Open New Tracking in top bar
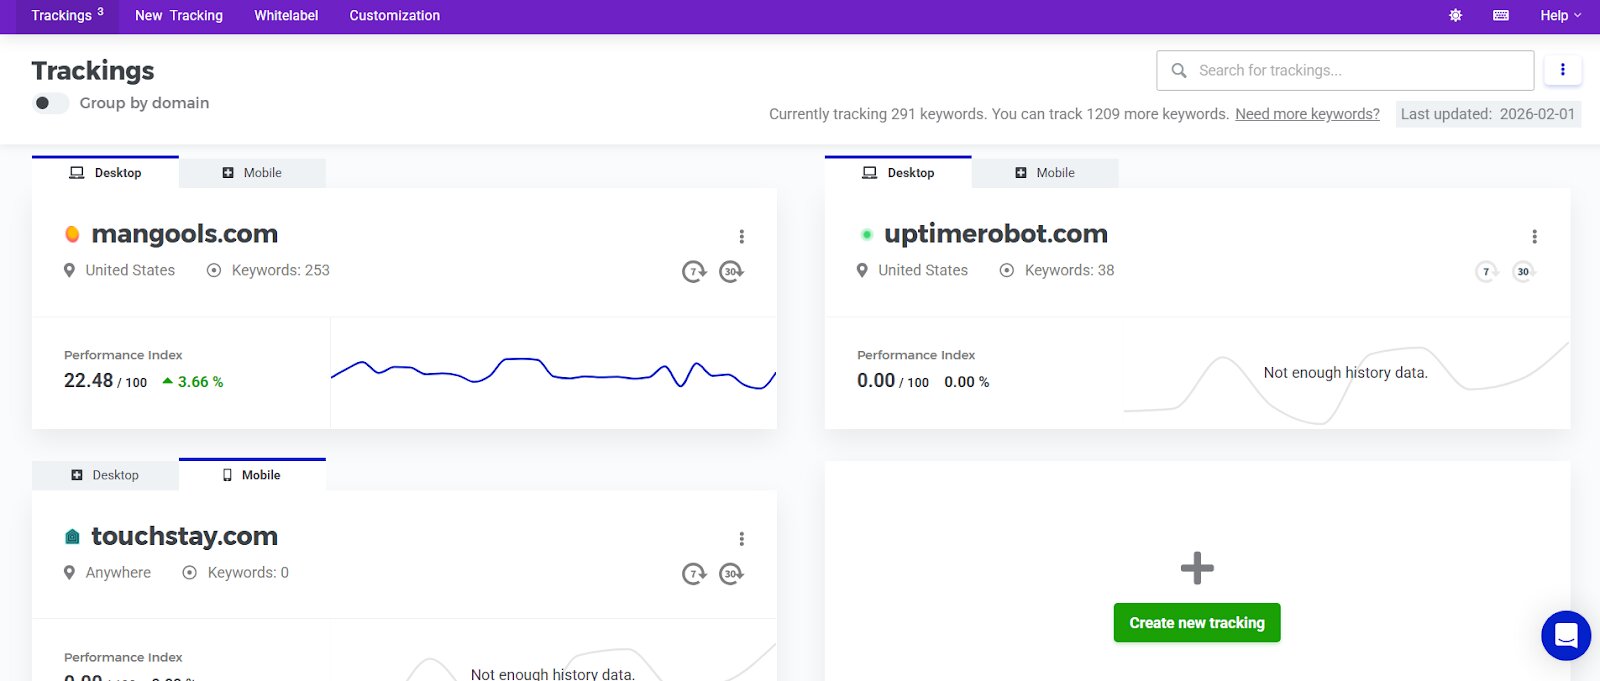This screenshot has width=1600, height=681. click(179, 15)
